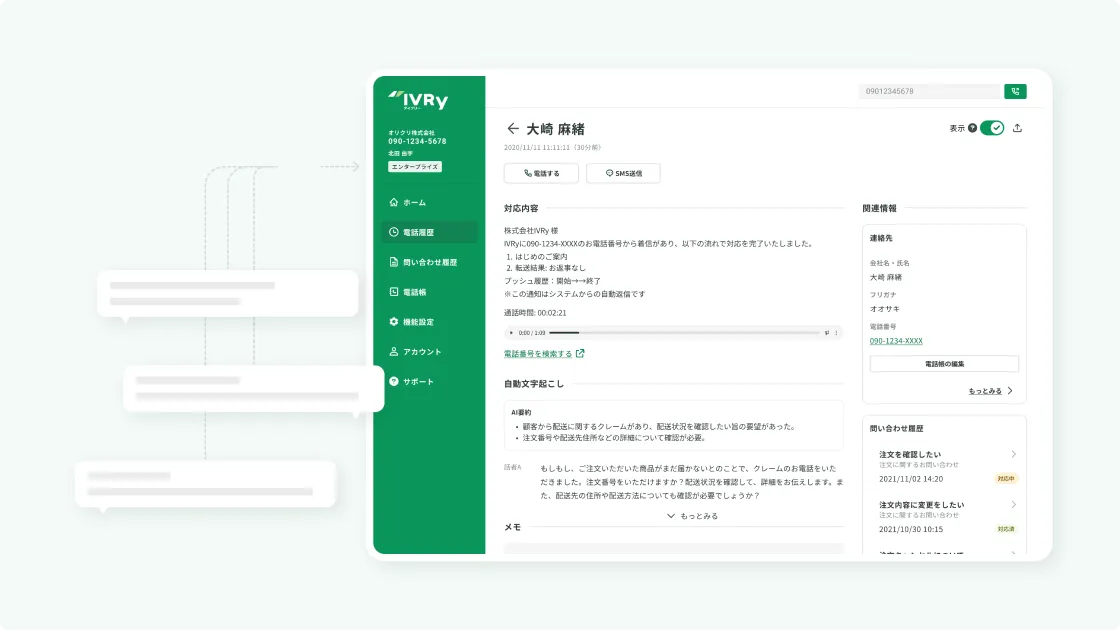The height and width of the screenshot is (631, 1120).
Task: Open the audio player's three-dot options menu
Action: pos(836,332)
